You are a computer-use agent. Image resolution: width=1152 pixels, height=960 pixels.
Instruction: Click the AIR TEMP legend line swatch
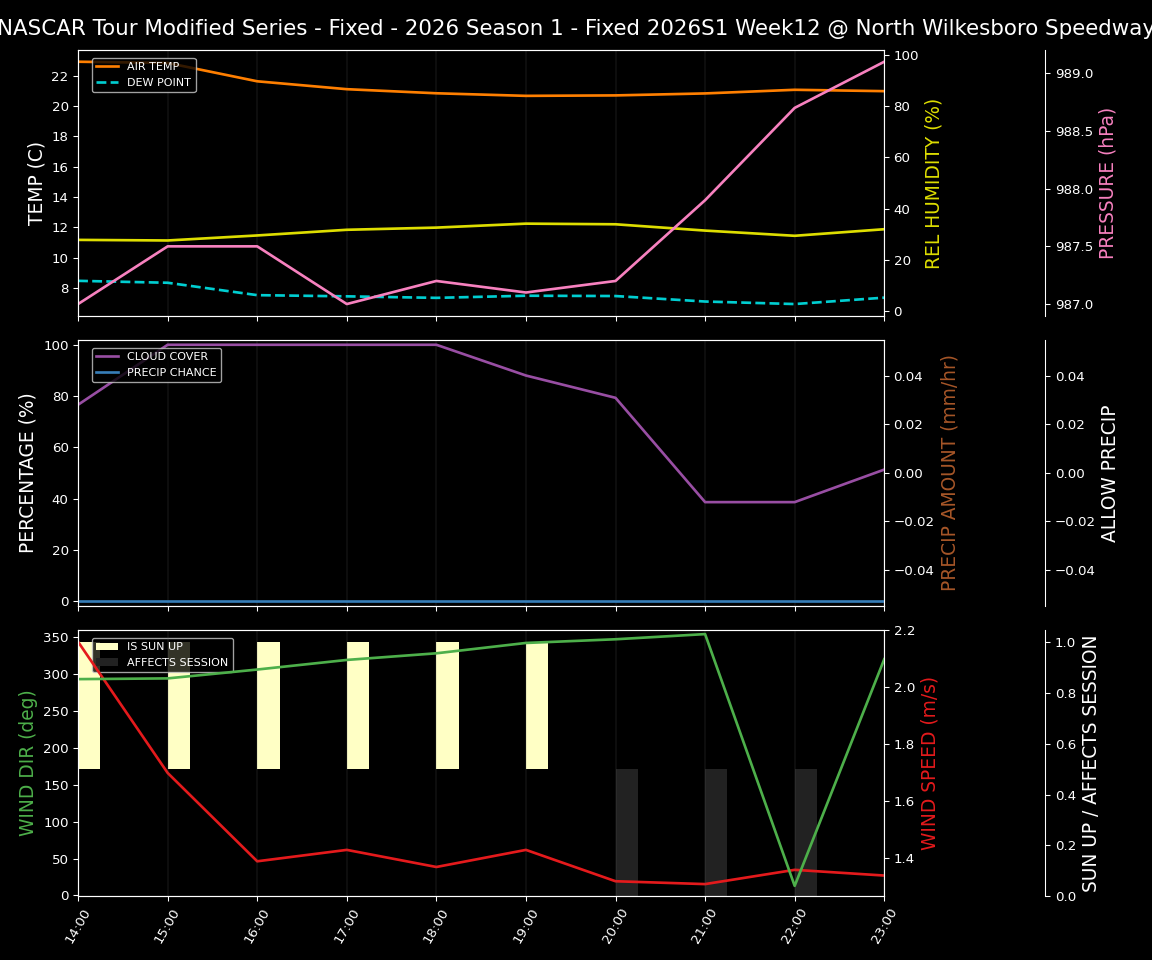coord(108,66)
